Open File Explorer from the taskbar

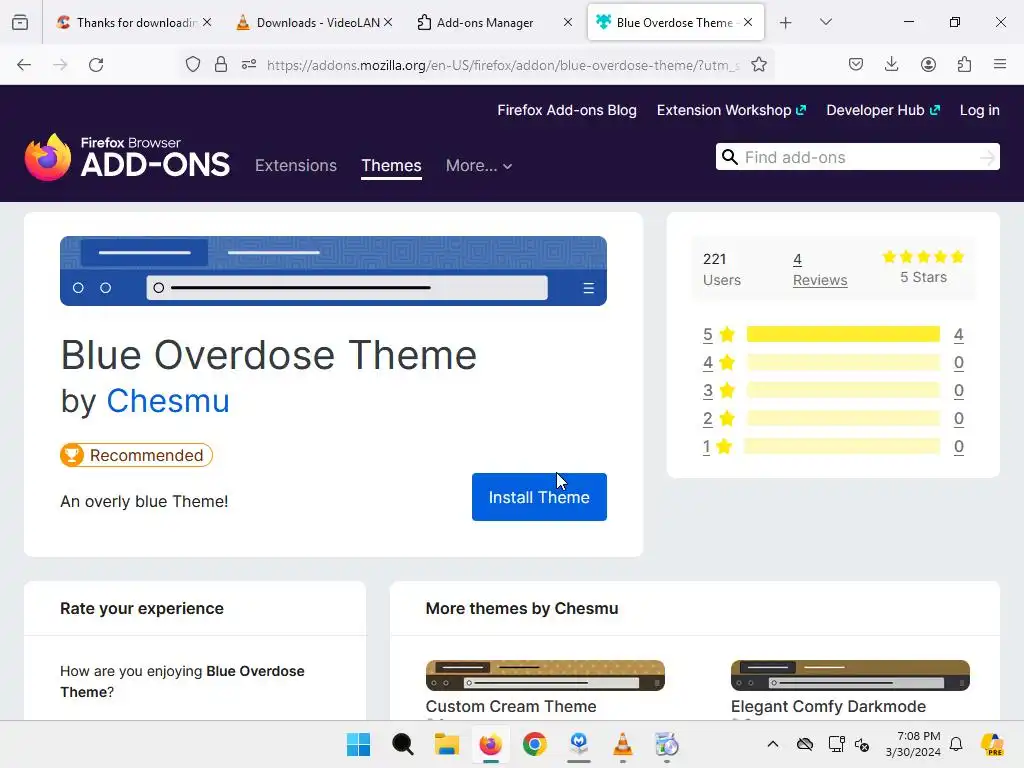447,744
